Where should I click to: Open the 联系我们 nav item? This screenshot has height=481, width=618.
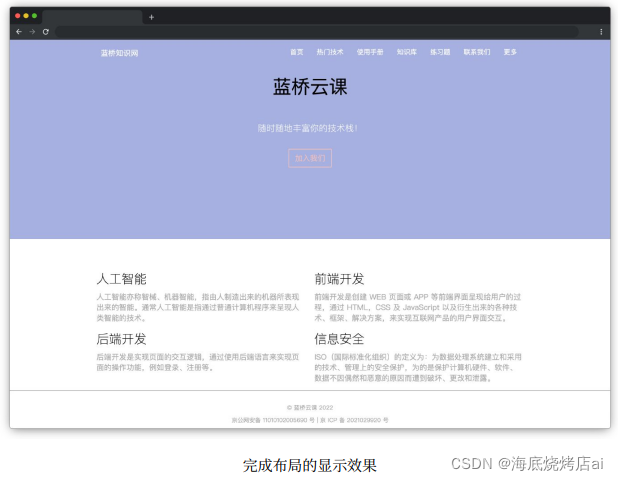tap(477, 52)
